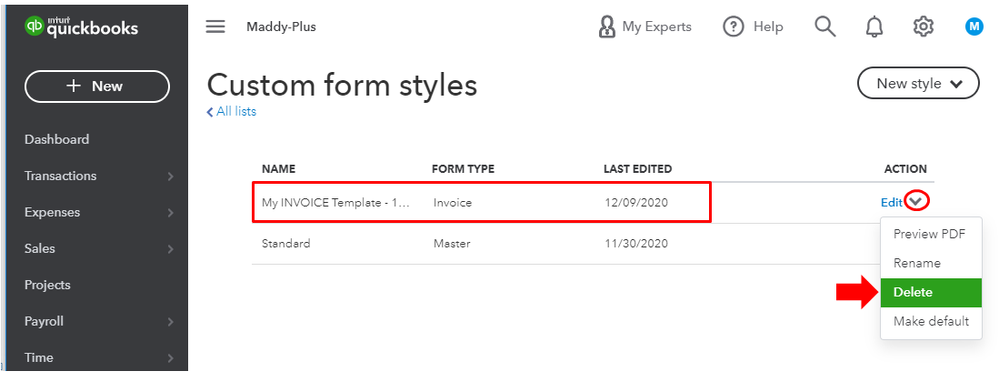The image size is (999, 373).
Task: Click the hamburger menu icon
Action: (215, 27)
